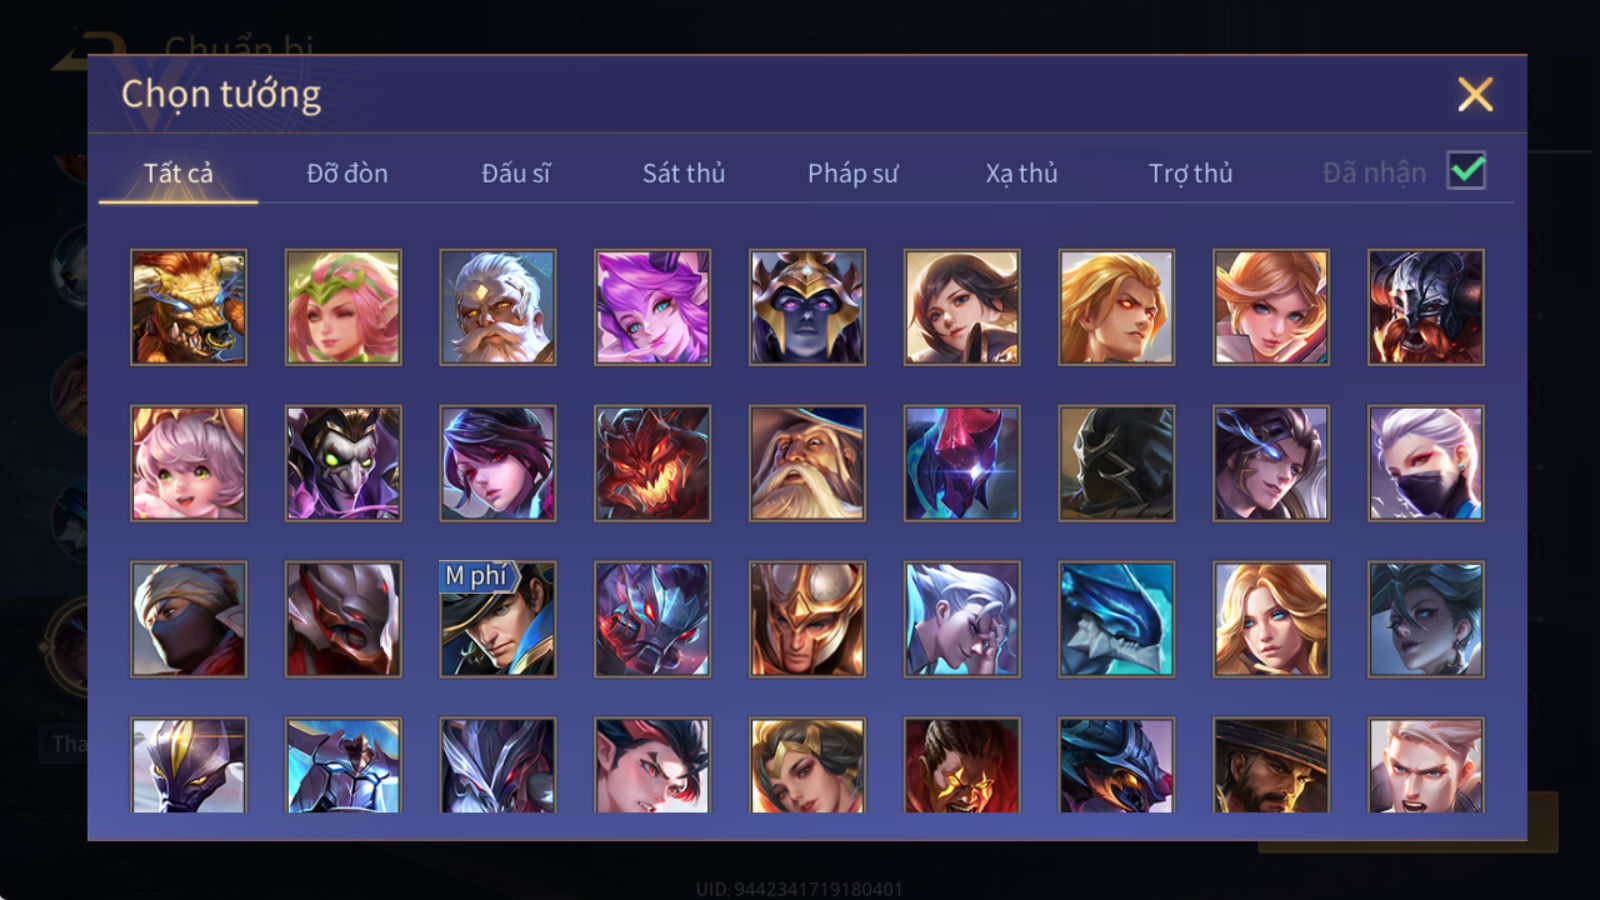This screenshot has height=900, width=1600.
Task: Switch to the 'Đỡ đòn' tab
Action: (x=347, y=173)
